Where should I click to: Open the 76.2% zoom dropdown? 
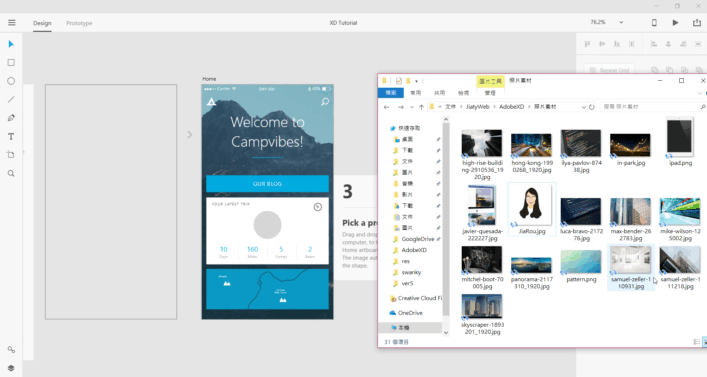coord(621,22)
